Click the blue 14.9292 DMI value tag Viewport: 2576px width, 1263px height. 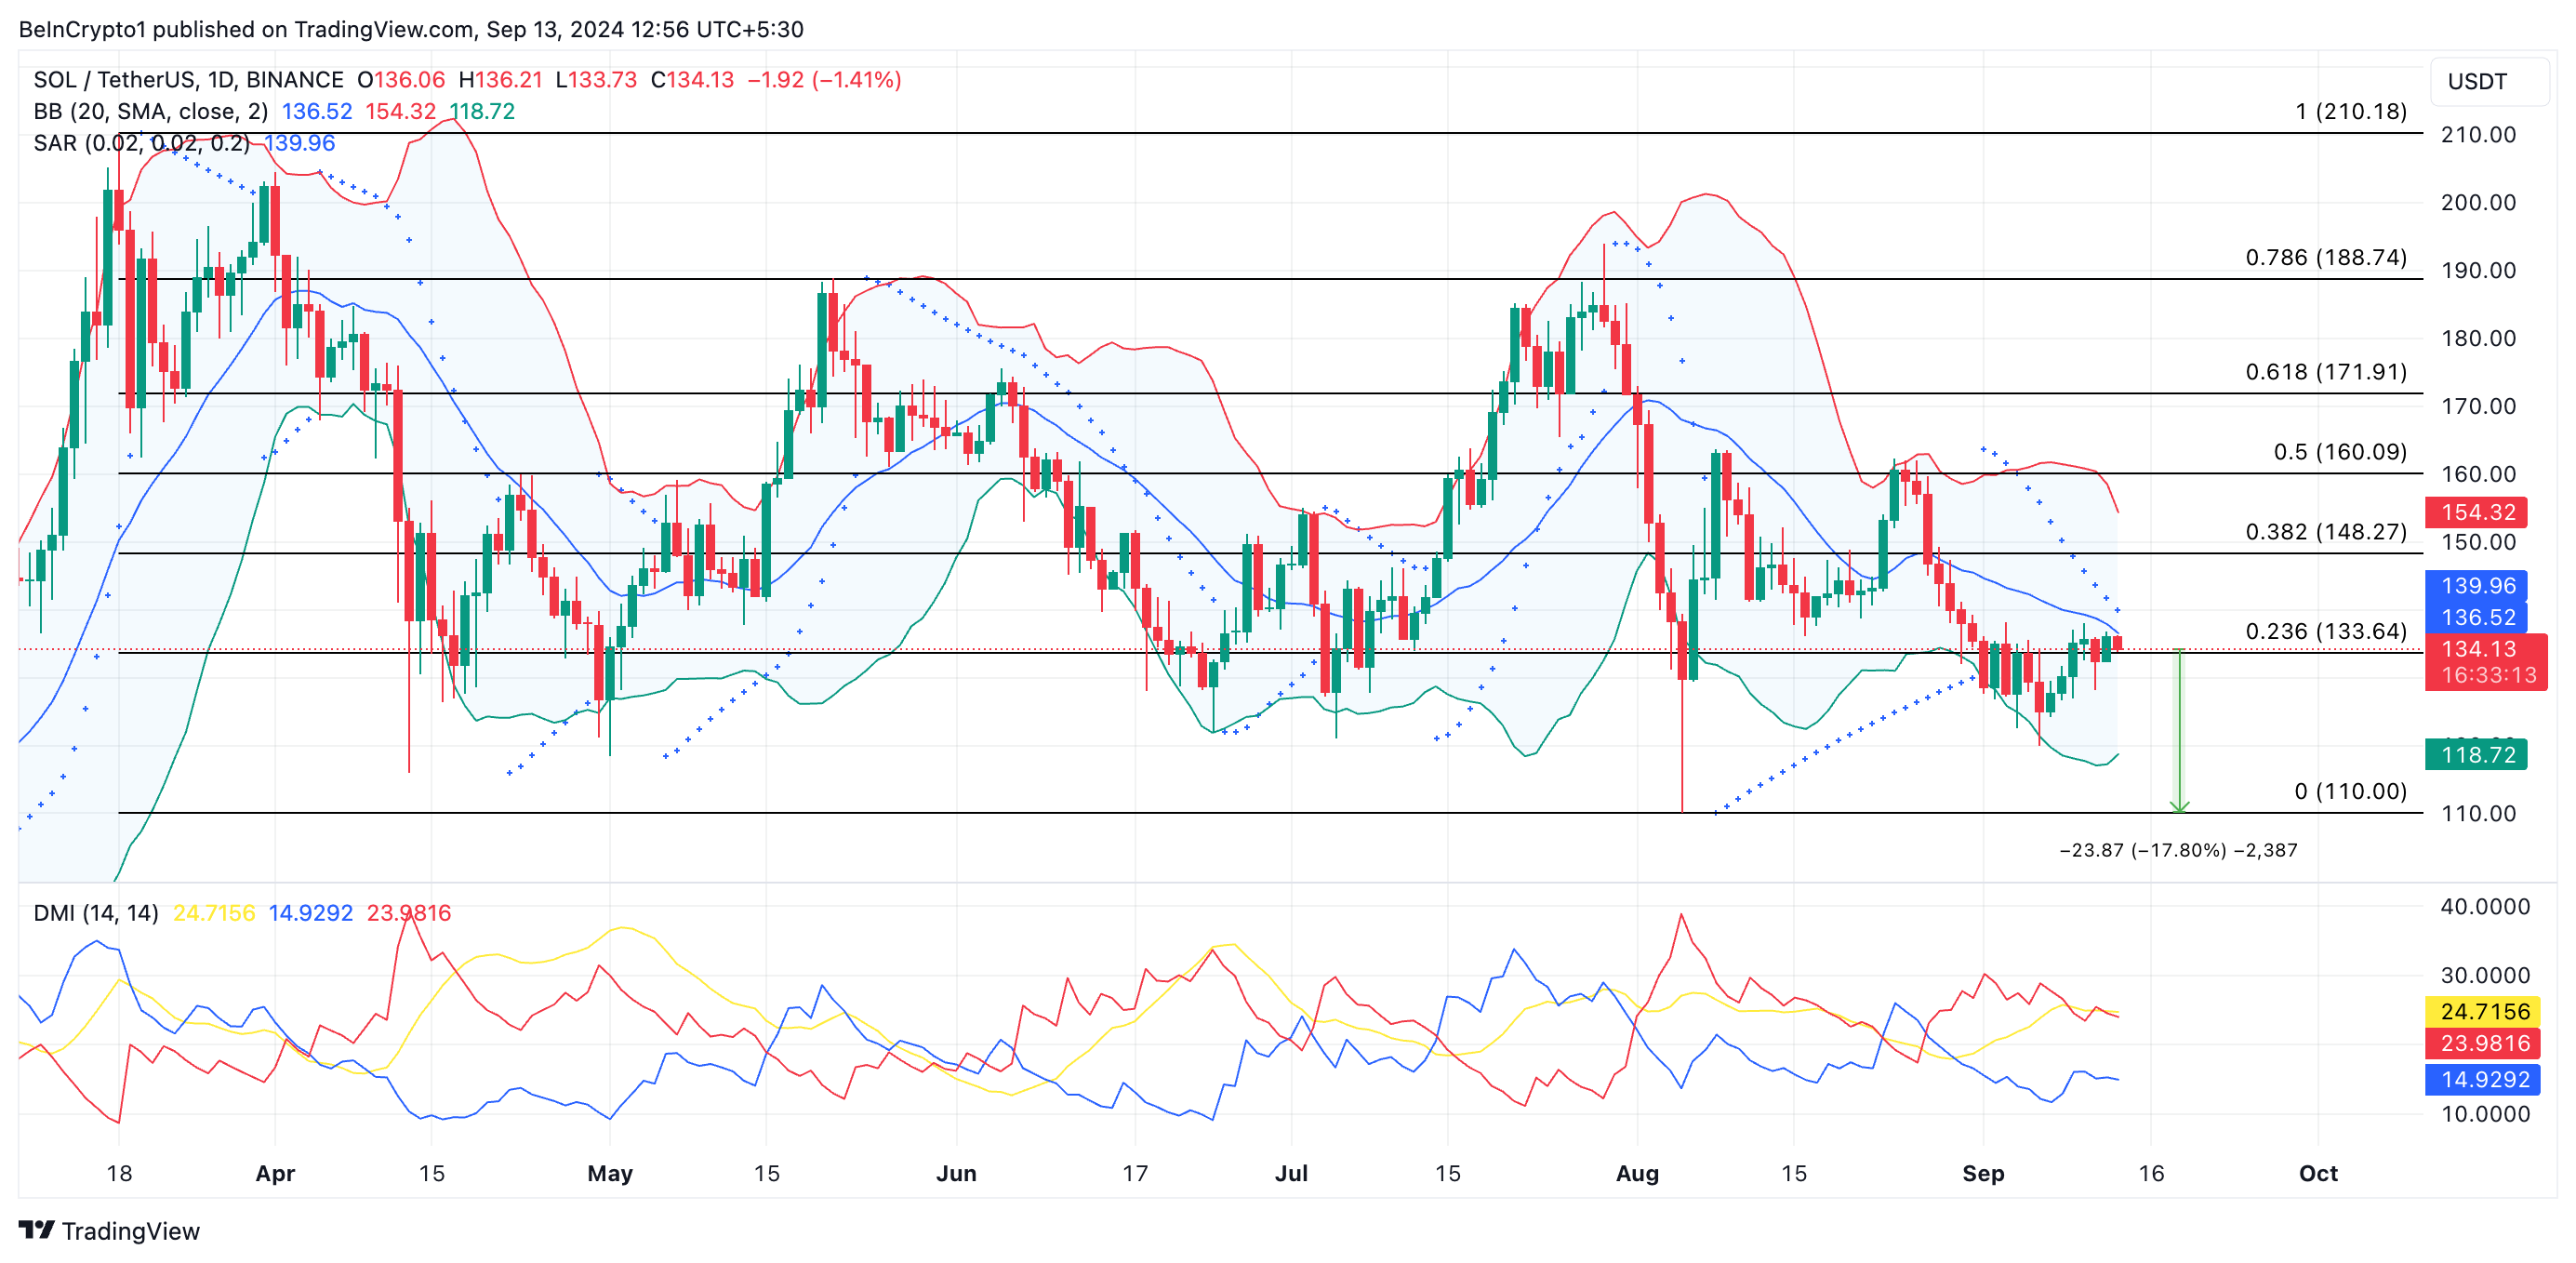(2484, 1079)
